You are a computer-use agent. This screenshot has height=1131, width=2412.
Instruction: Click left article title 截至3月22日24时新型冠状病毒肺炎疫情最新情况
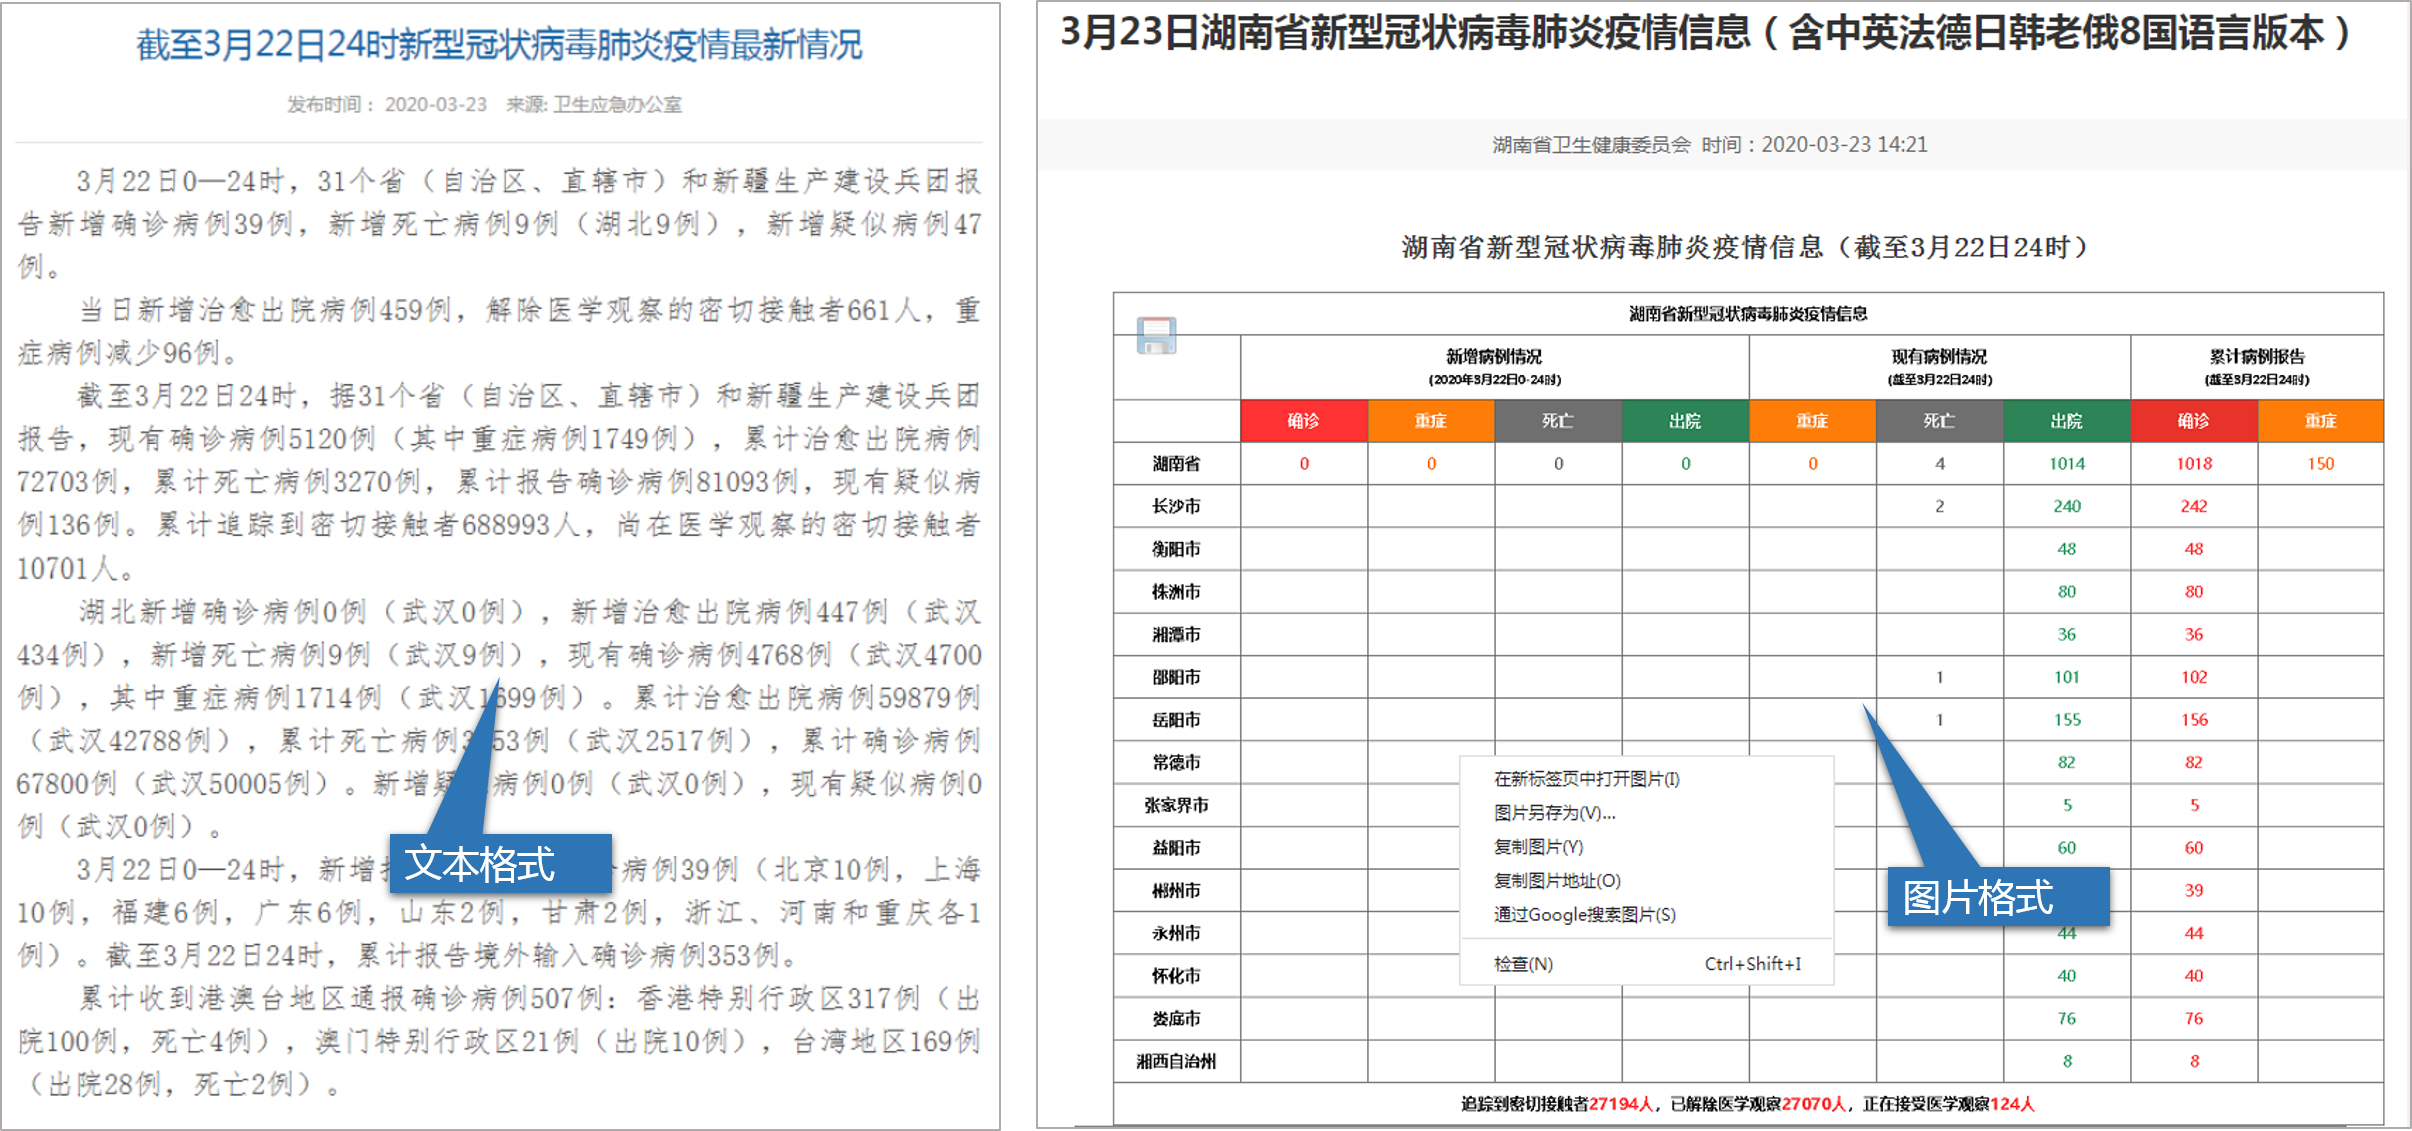[499, 45]
